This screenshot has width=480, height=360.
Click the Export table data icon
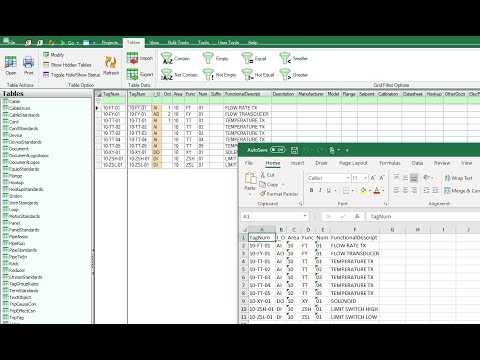(x=132, y=74)
